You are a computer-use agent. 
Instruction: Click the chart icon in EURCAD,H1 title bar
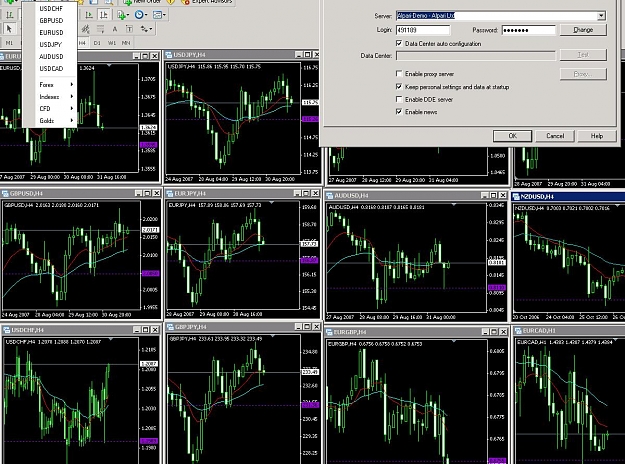pos(518,330)
